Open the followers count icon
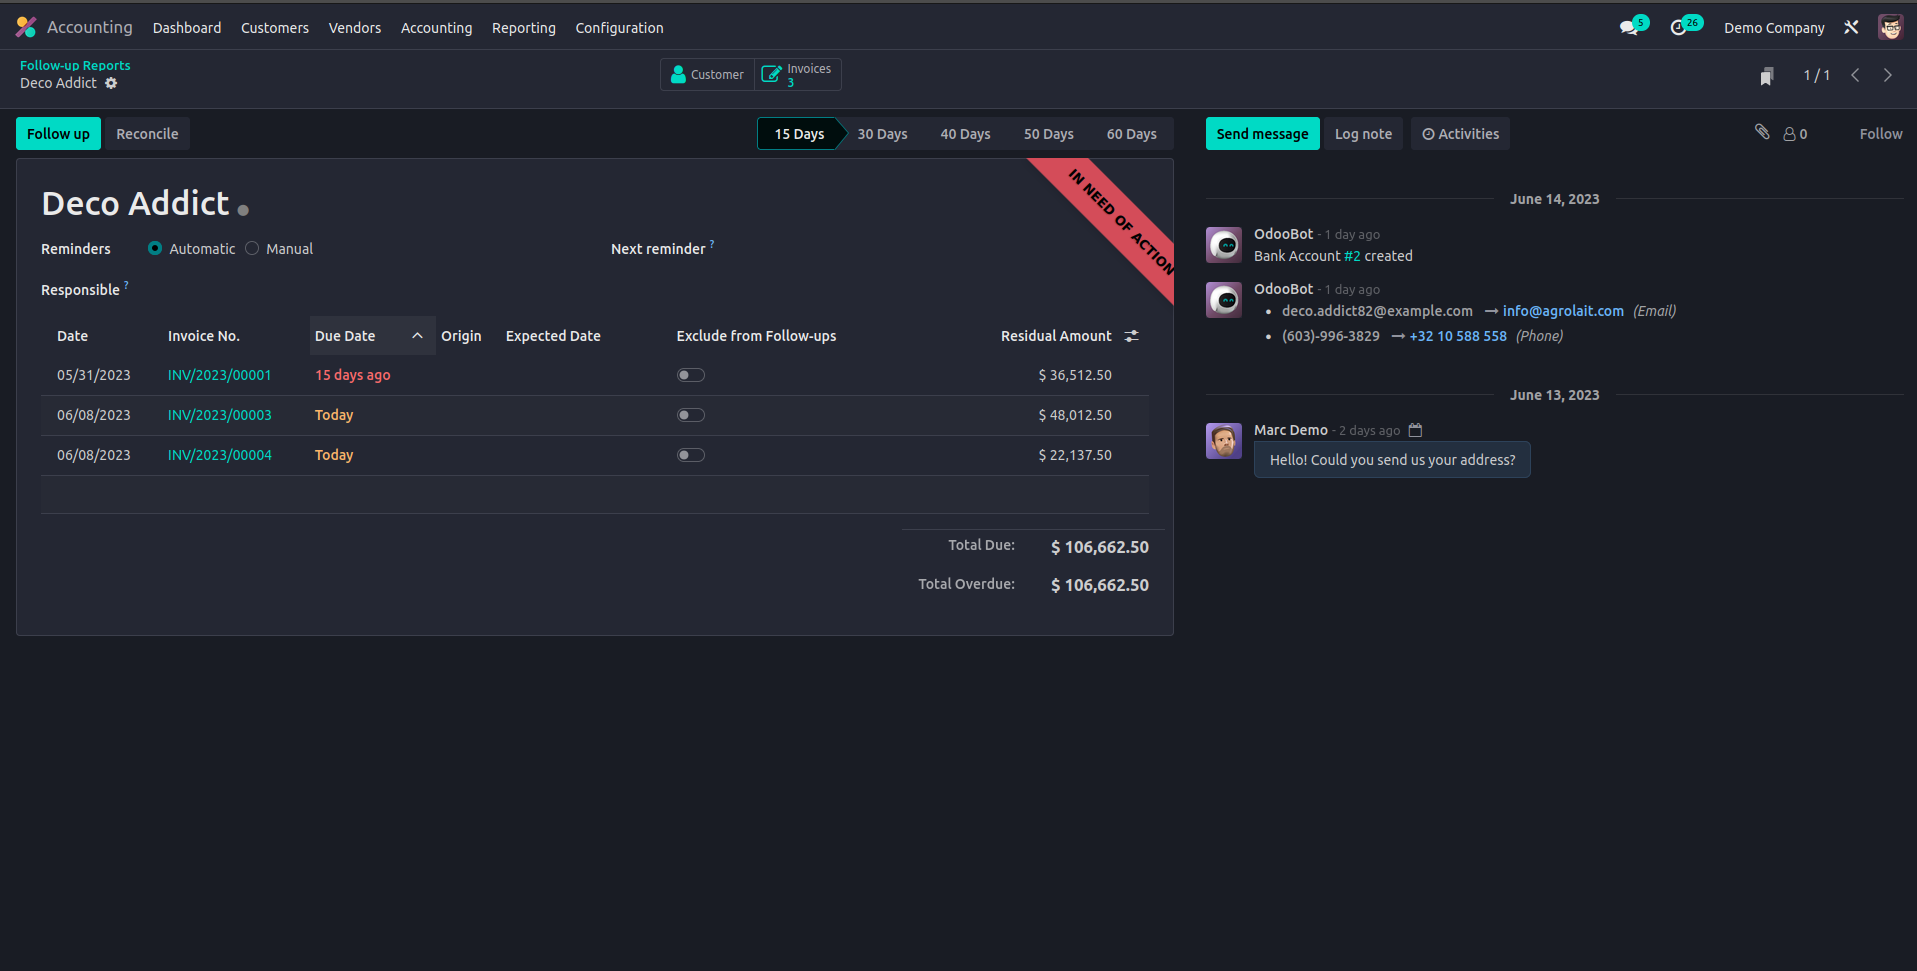This screenshot has width=1917, height=971. pyautogui.click(x=1795, y=134)
